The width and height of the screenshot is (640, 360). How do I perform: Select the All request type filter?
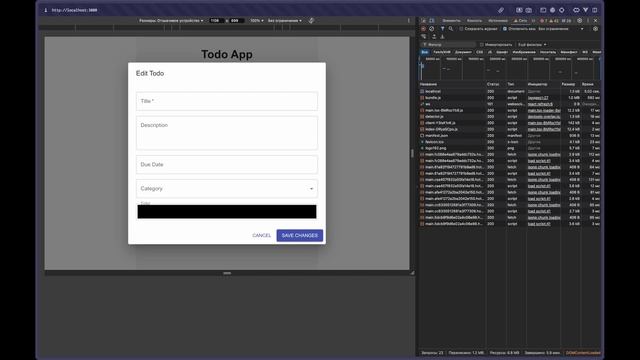(x=425, y=52)
